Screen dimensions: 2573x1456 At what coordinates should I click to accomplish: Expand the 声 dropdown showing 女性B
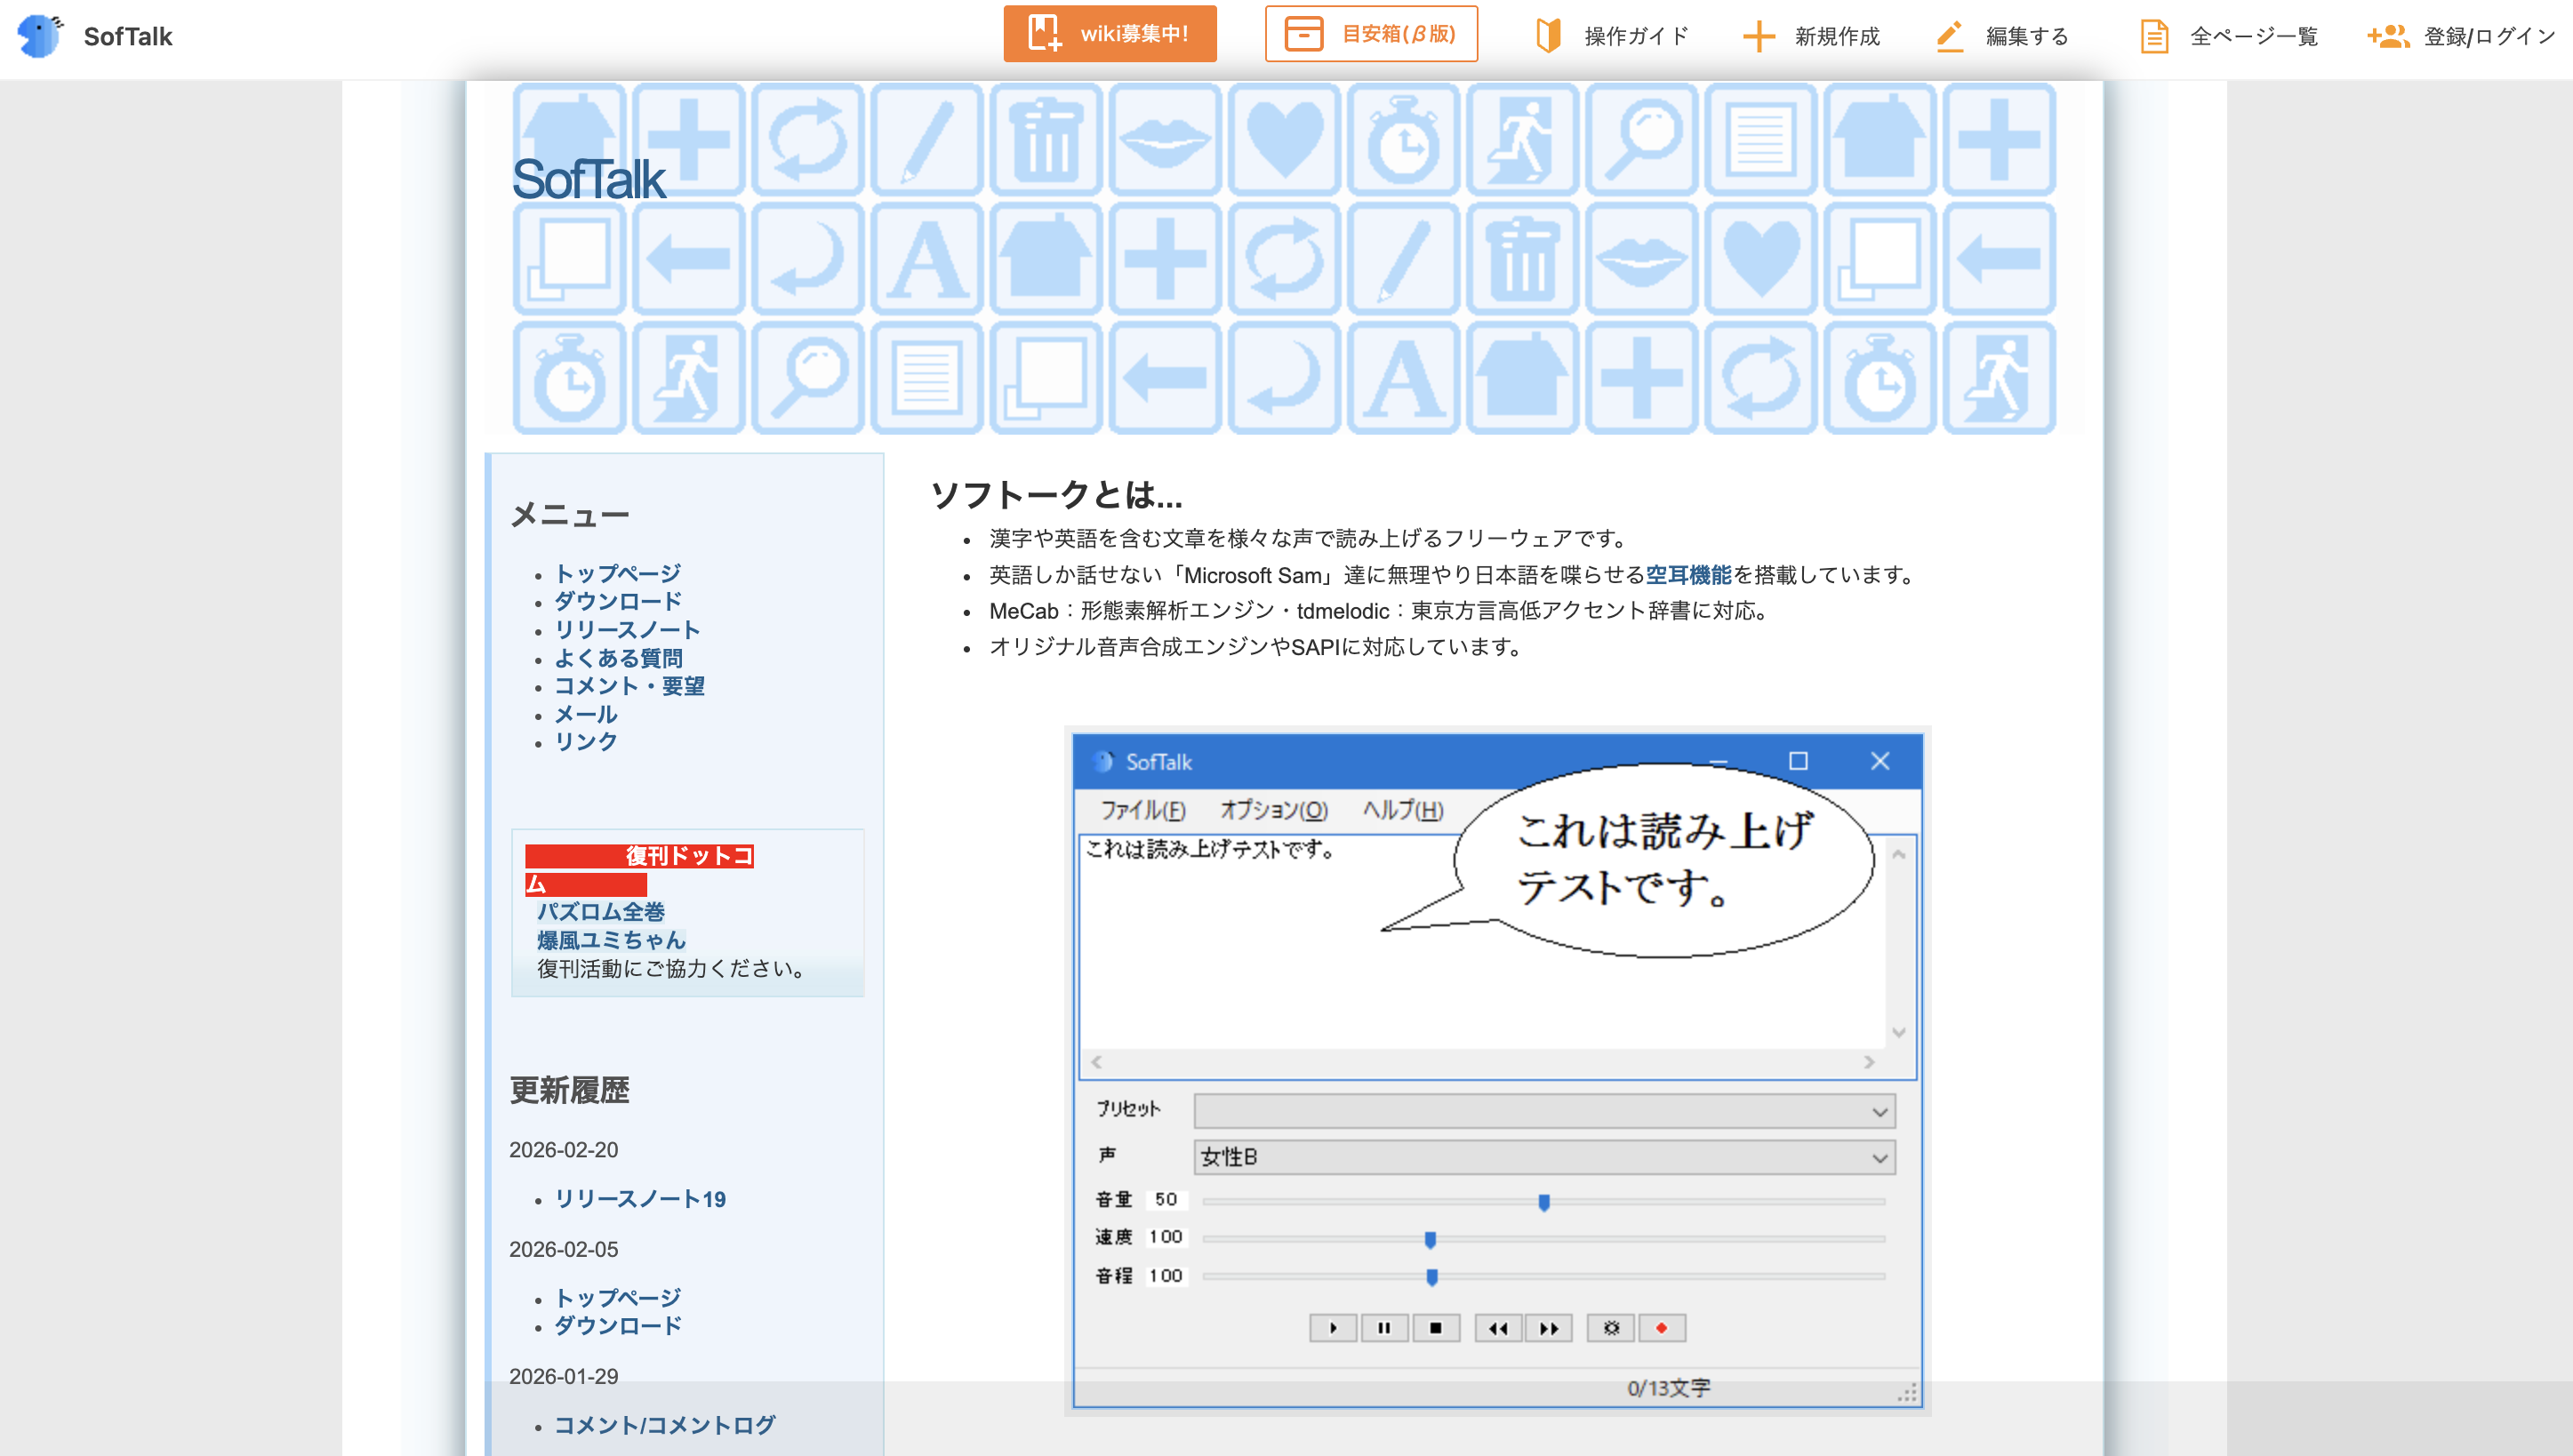pyautogui.click(x=1544, y=1158)
